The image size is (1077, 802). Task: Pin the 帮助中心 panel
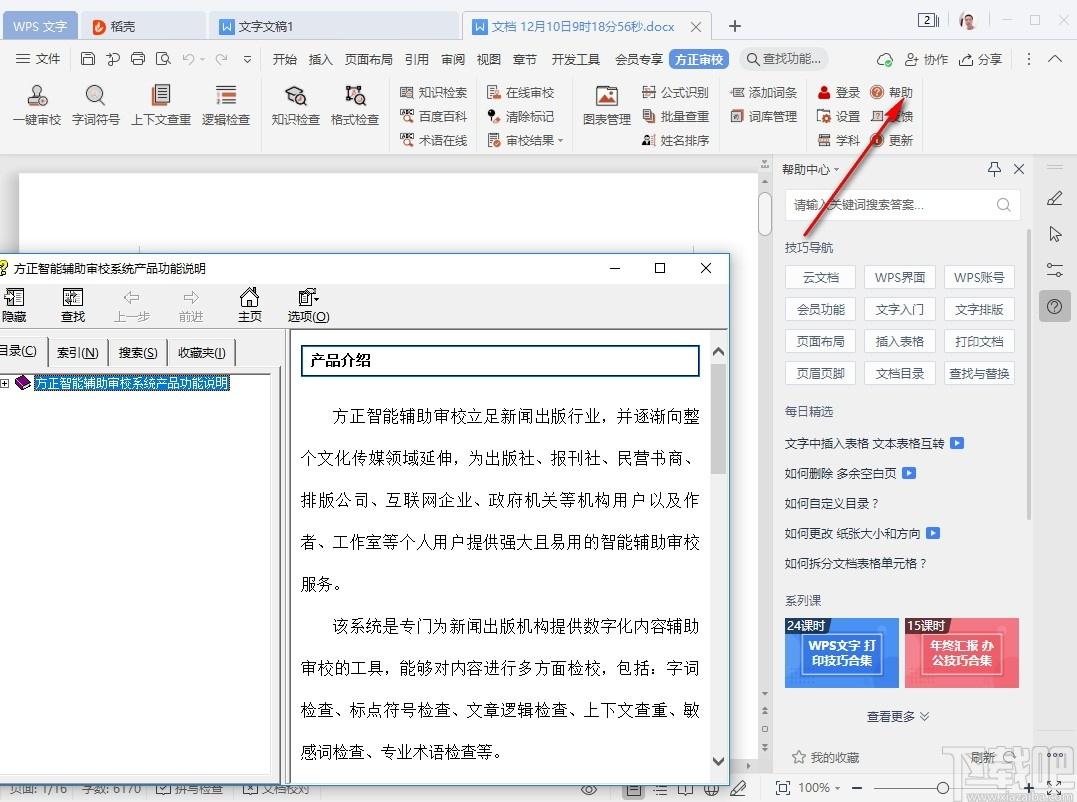[994, 169]
